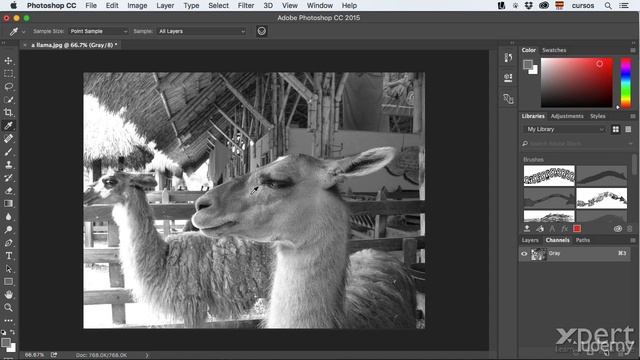Select the Blur tool
Screen dimensions: 640x360
(x=8, y=217)
